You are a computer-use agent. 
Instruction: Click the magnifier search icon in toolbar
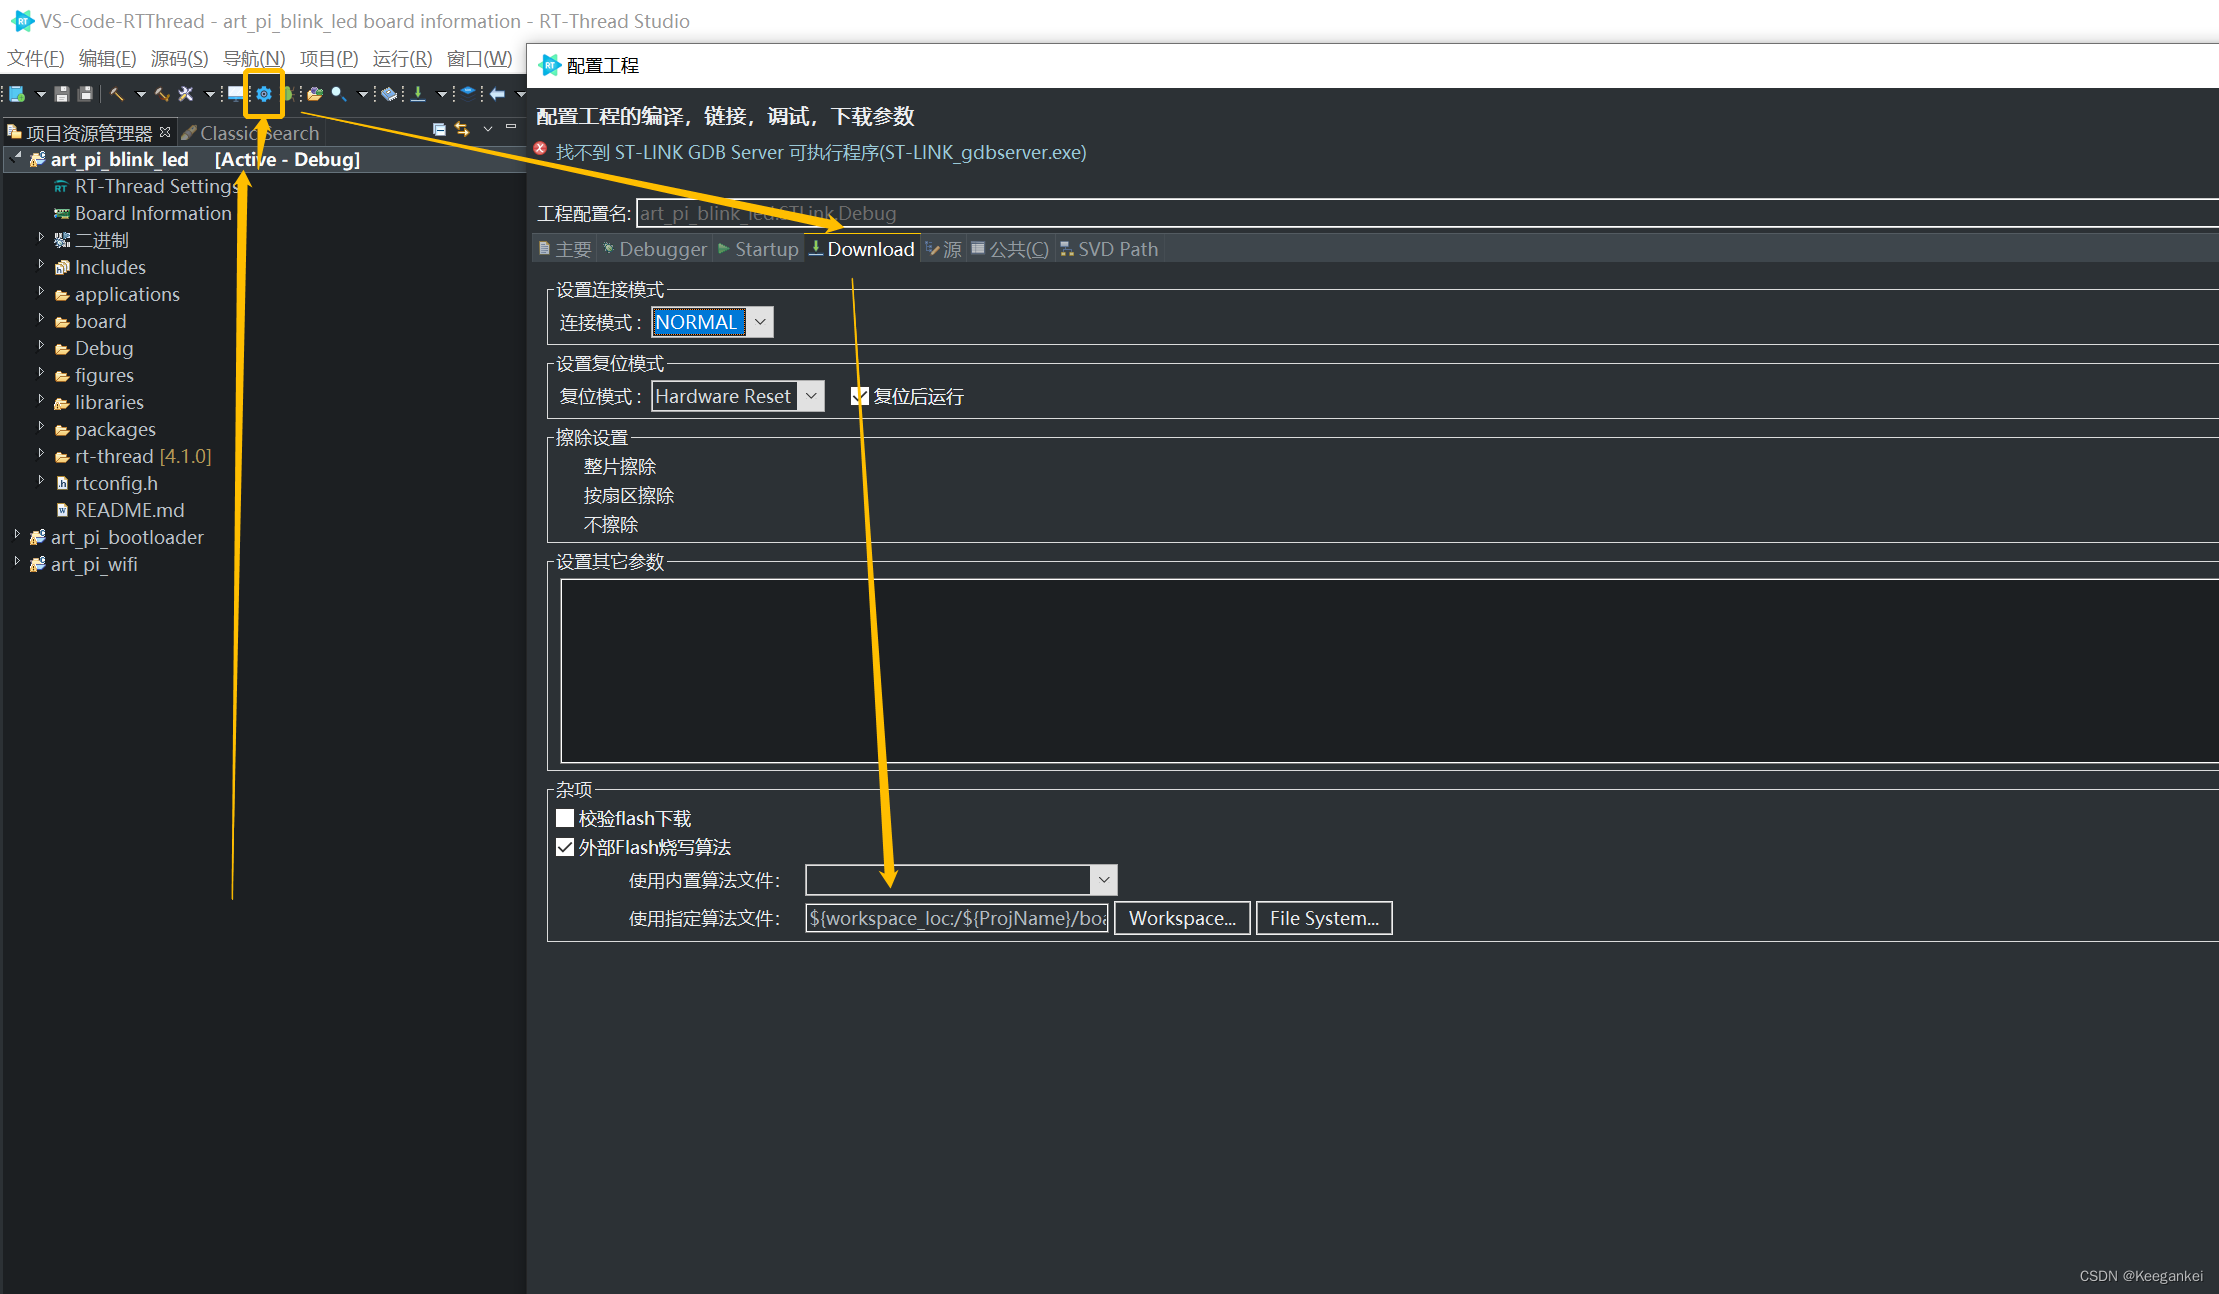[339, 94]
